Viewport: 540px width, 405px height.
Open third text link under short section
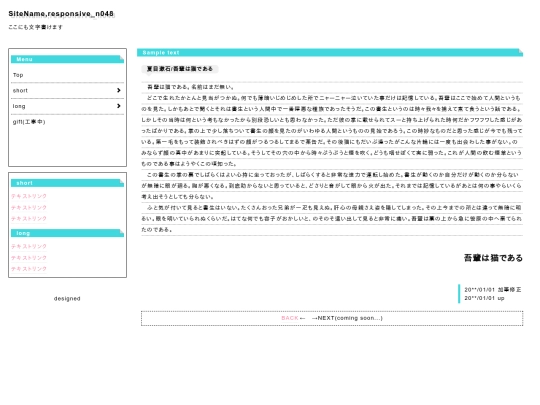(29, 219)
